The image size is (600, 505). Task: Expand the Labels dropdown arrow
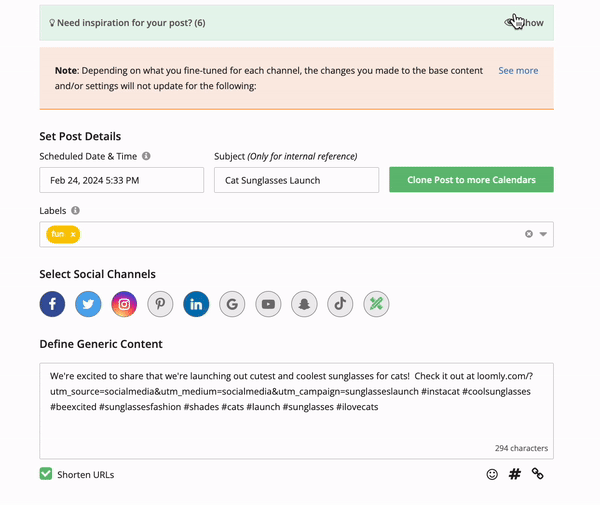click(543, 234)
